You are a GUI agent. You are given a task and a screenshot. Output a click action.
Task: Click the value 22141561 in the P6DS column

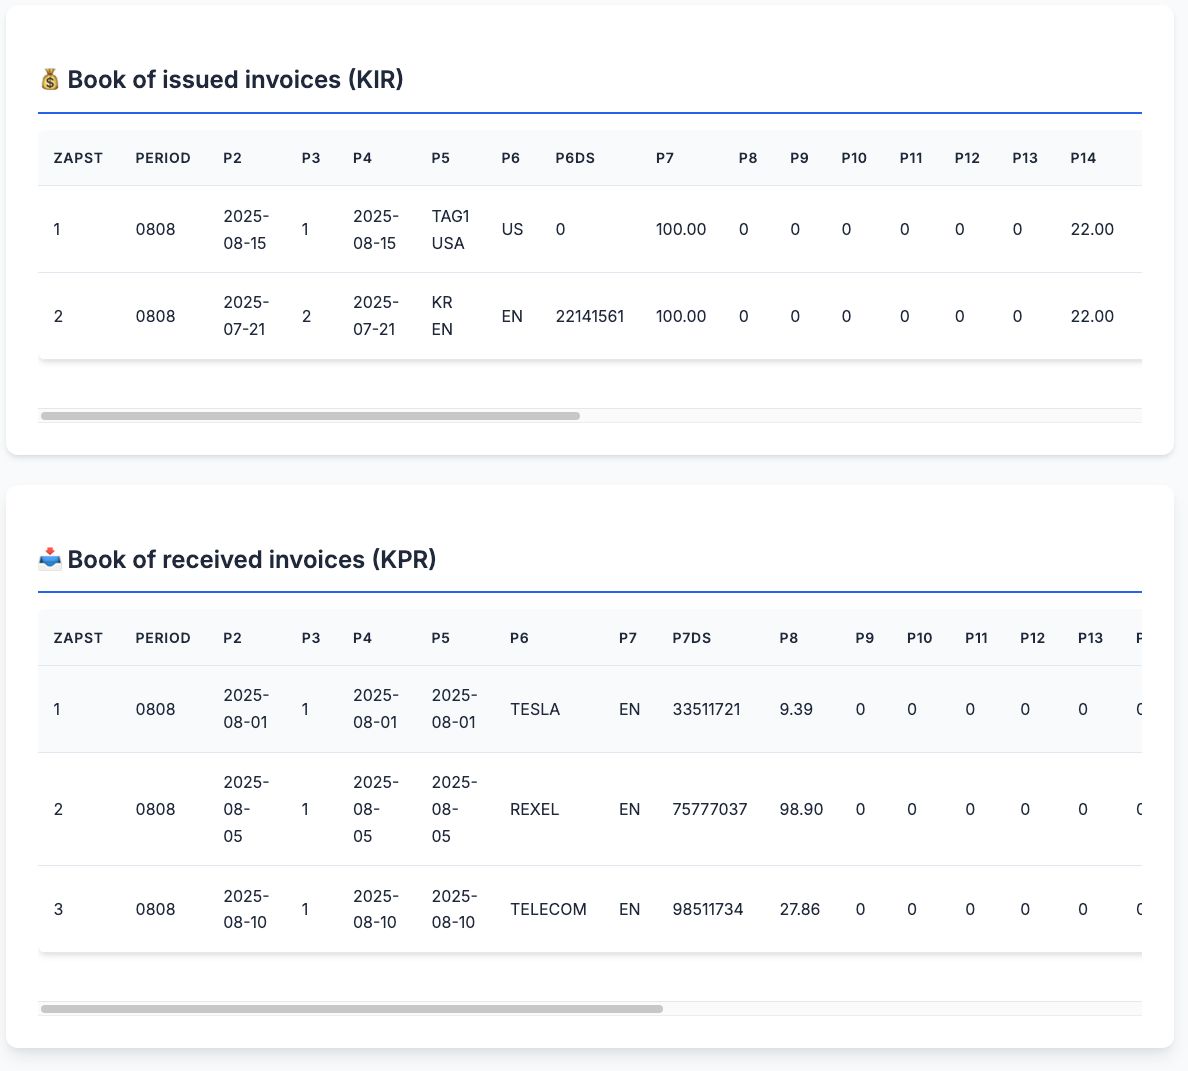(x=589, y=316)
